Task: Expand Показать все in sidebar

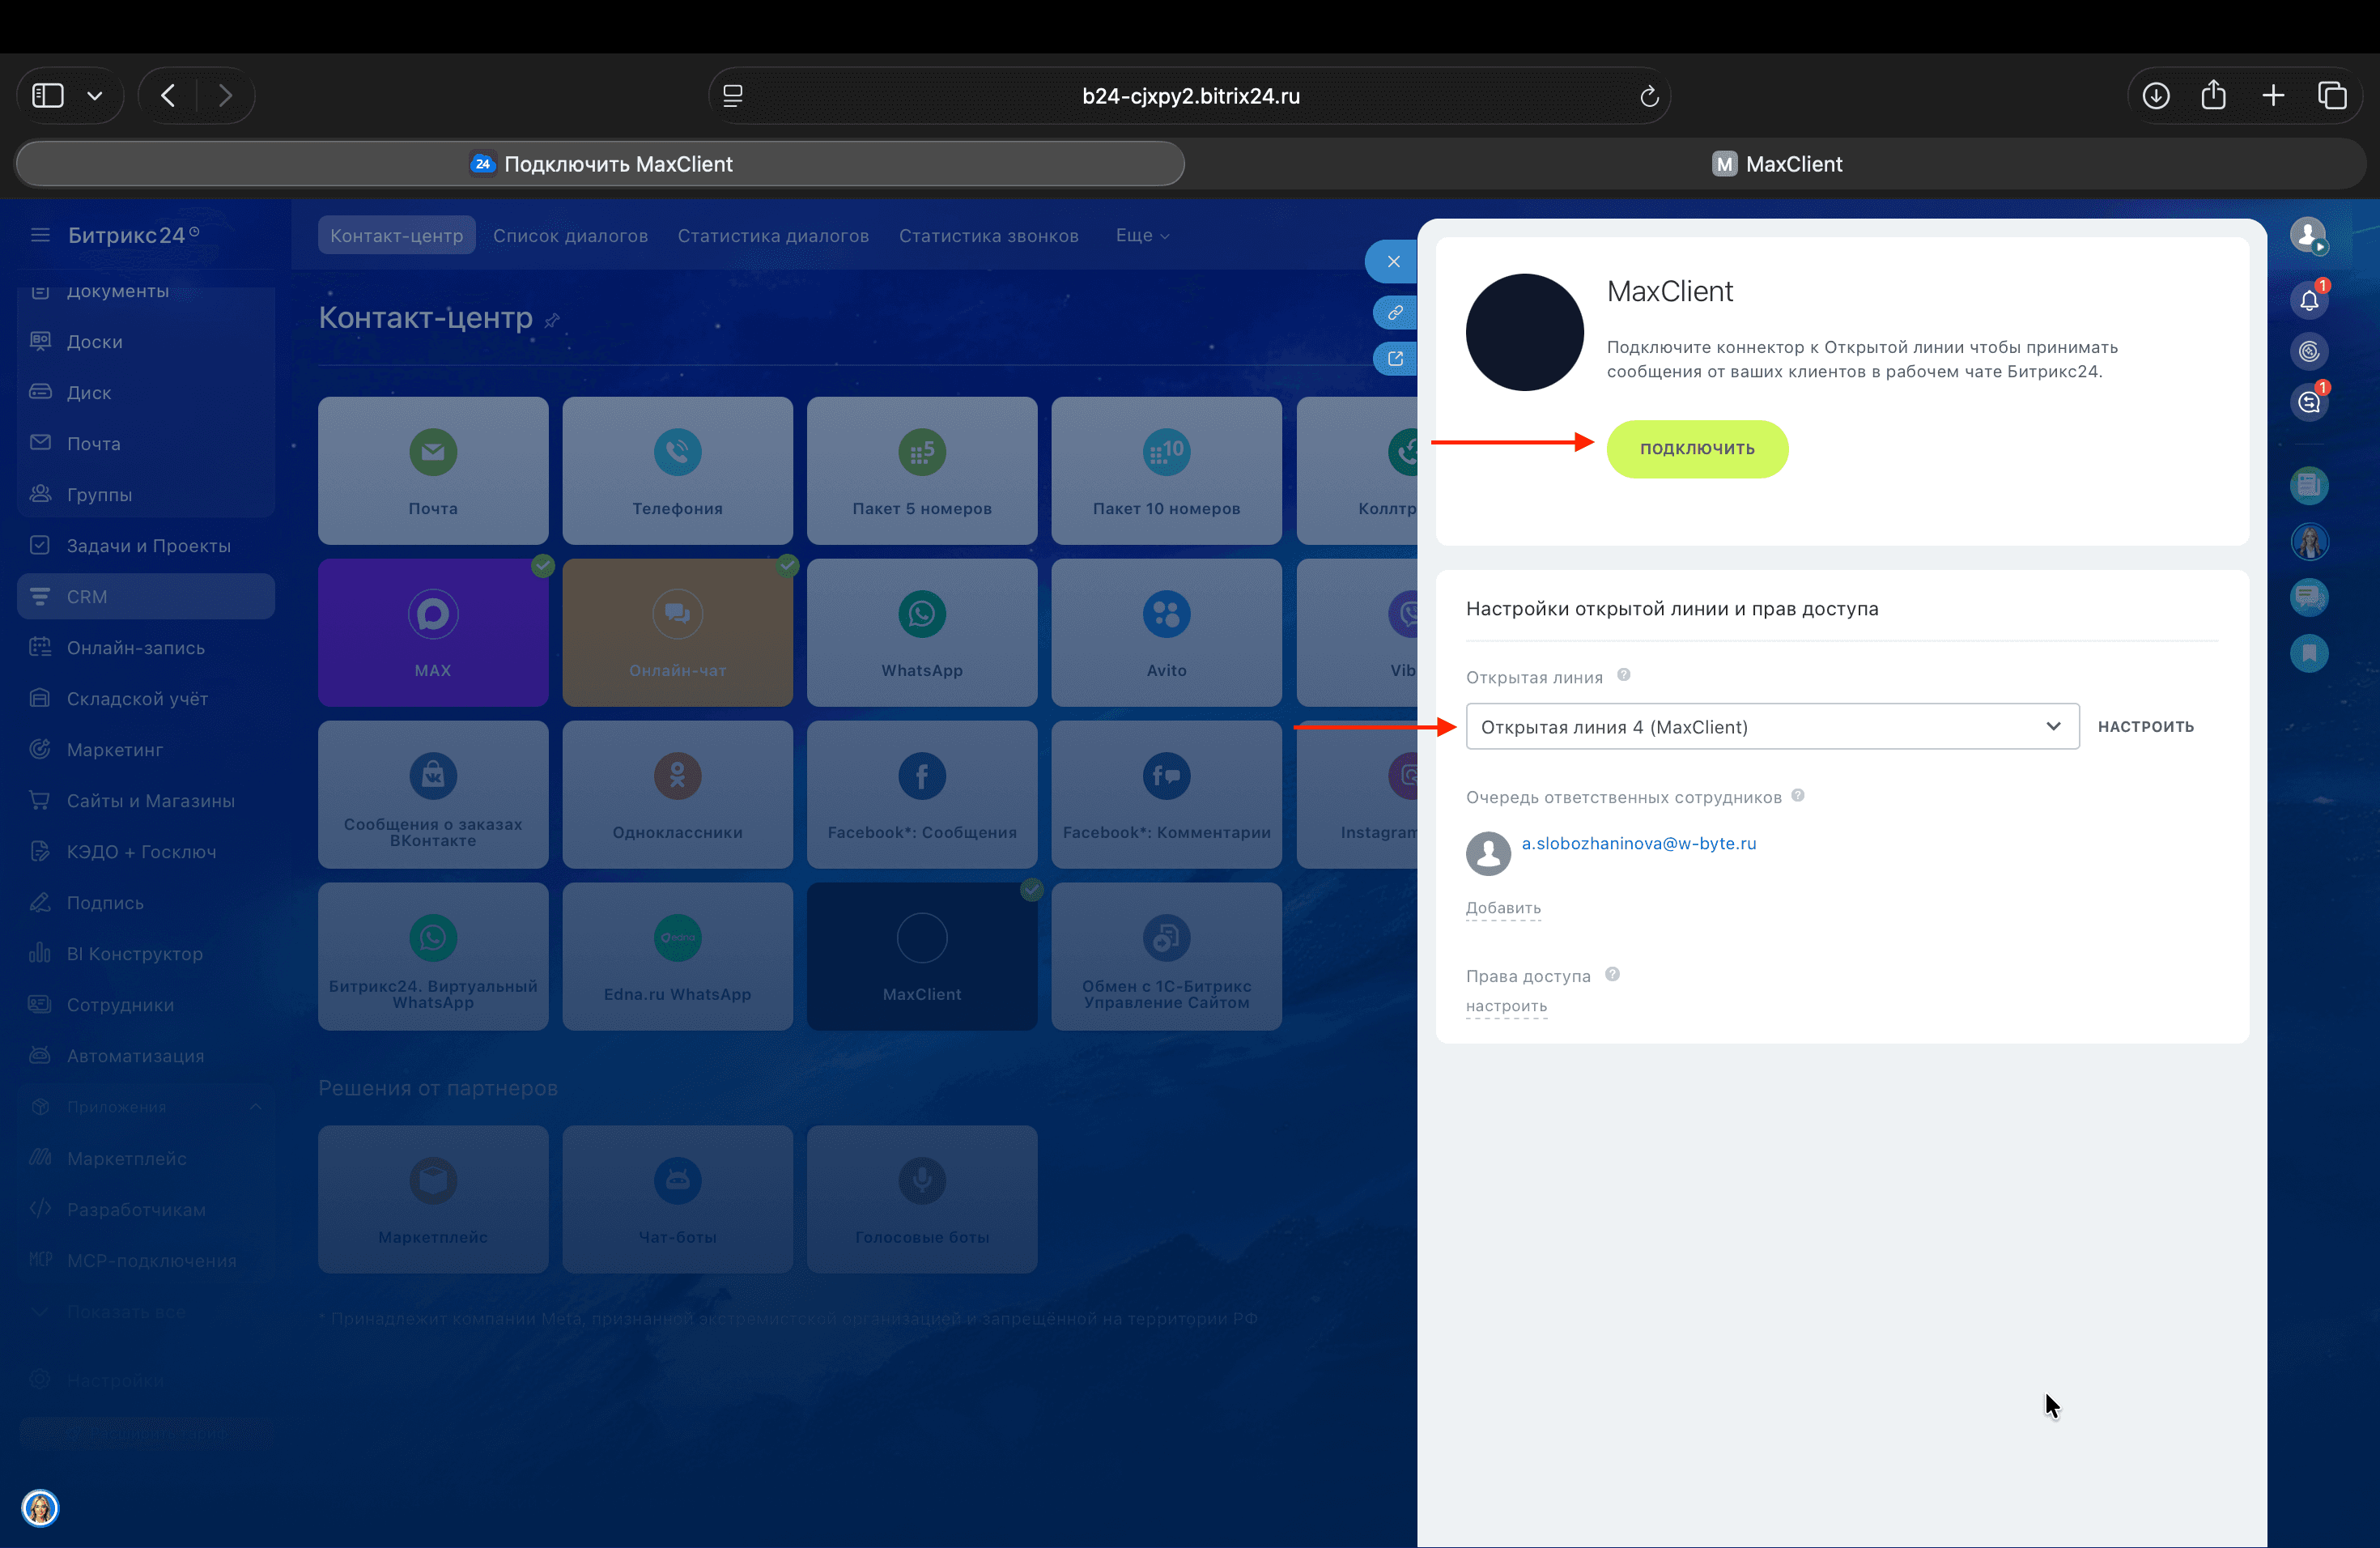Action: point(146,1312)
